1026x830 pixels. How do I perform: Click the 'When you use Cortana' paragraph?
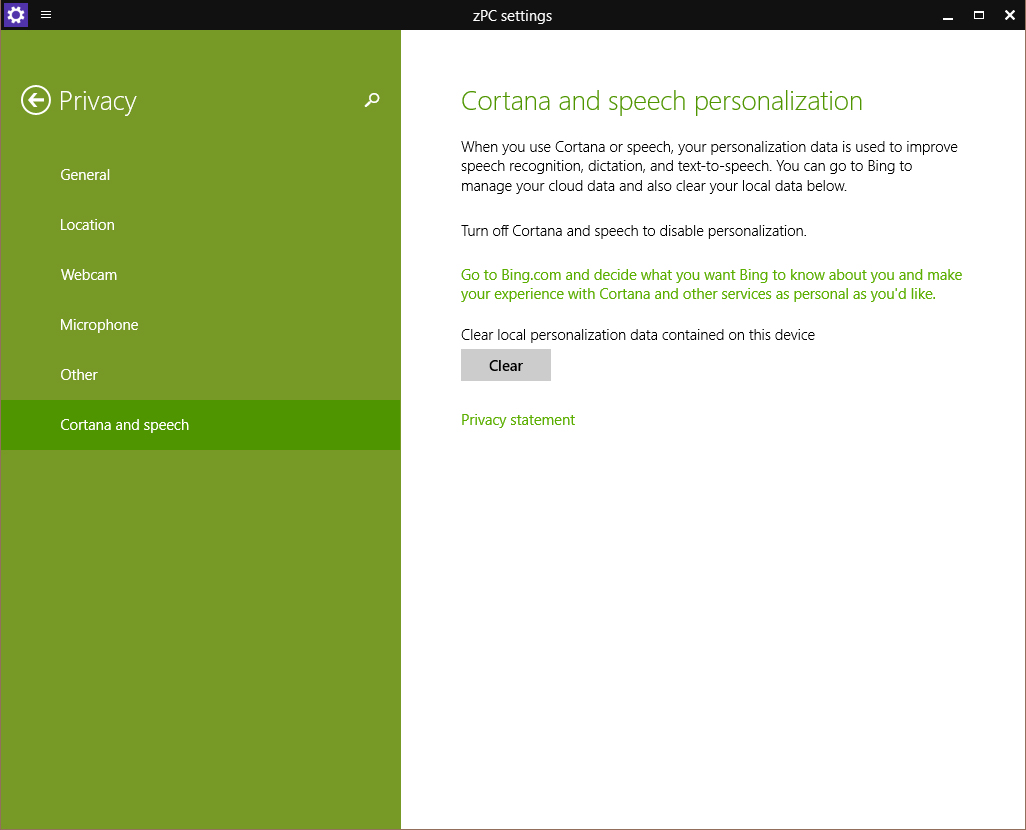pyautogui.click(x=709, y=166)
